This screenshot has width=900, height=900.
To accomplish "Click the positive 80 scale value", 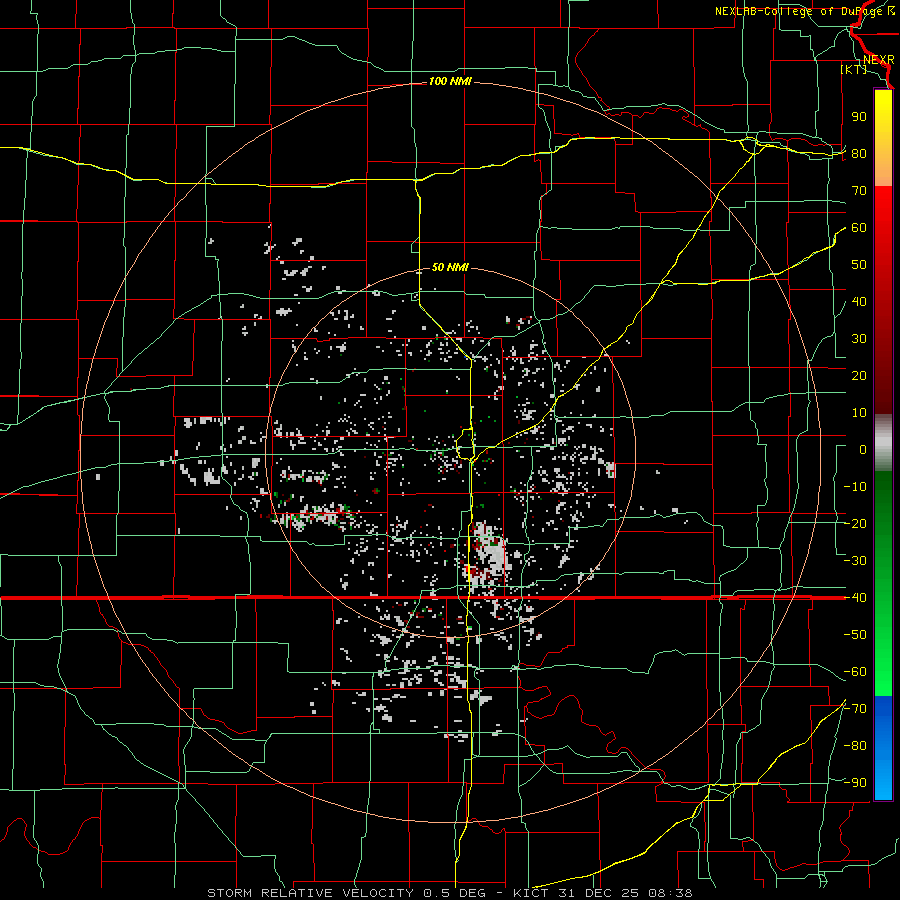I will click(859, 154).
